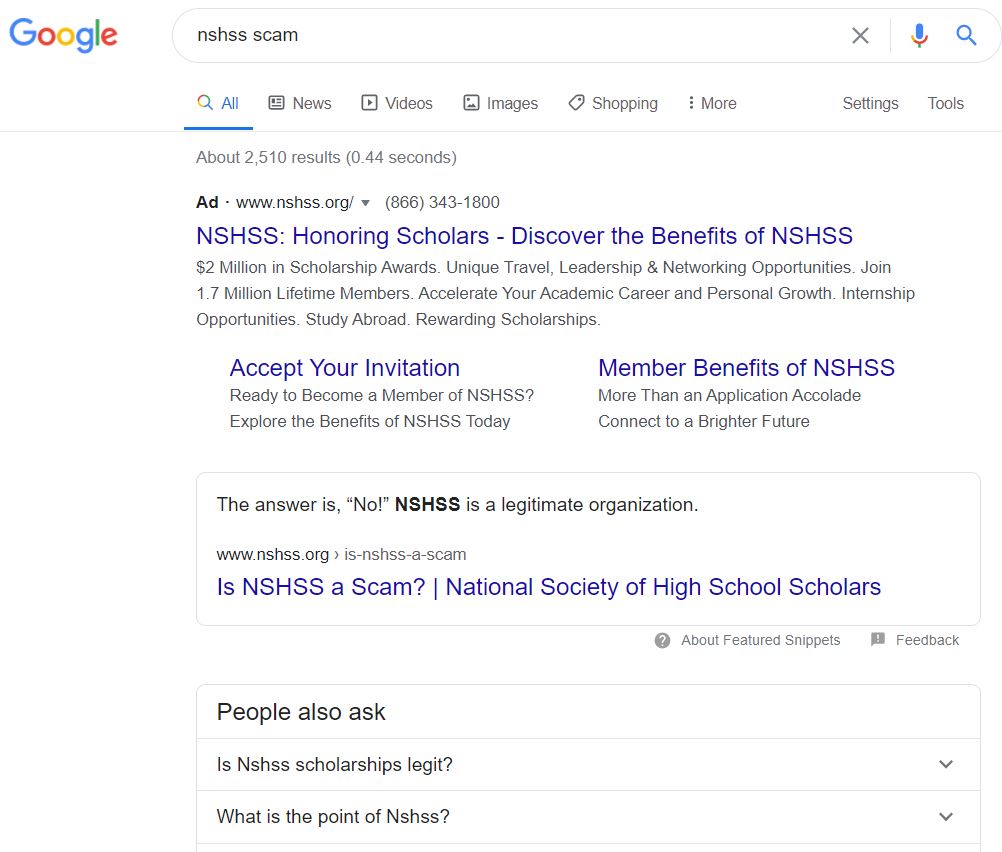Open the 'Member Benefits of NSHSS' sitelink
The image size is (1002, 852).
point(746,368)
